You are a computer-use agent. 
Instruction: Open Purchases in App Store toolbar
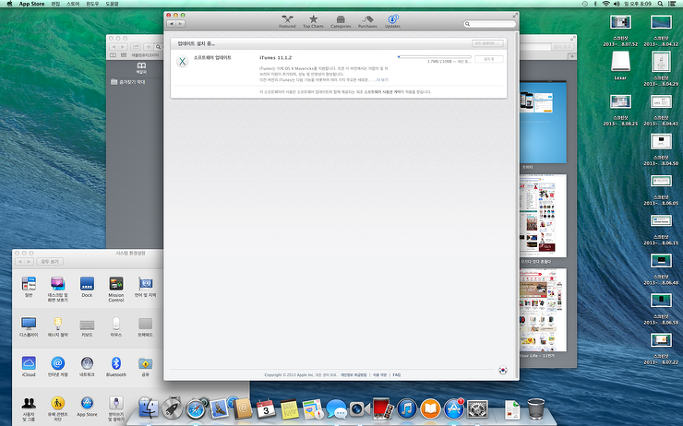pos(367,21)
